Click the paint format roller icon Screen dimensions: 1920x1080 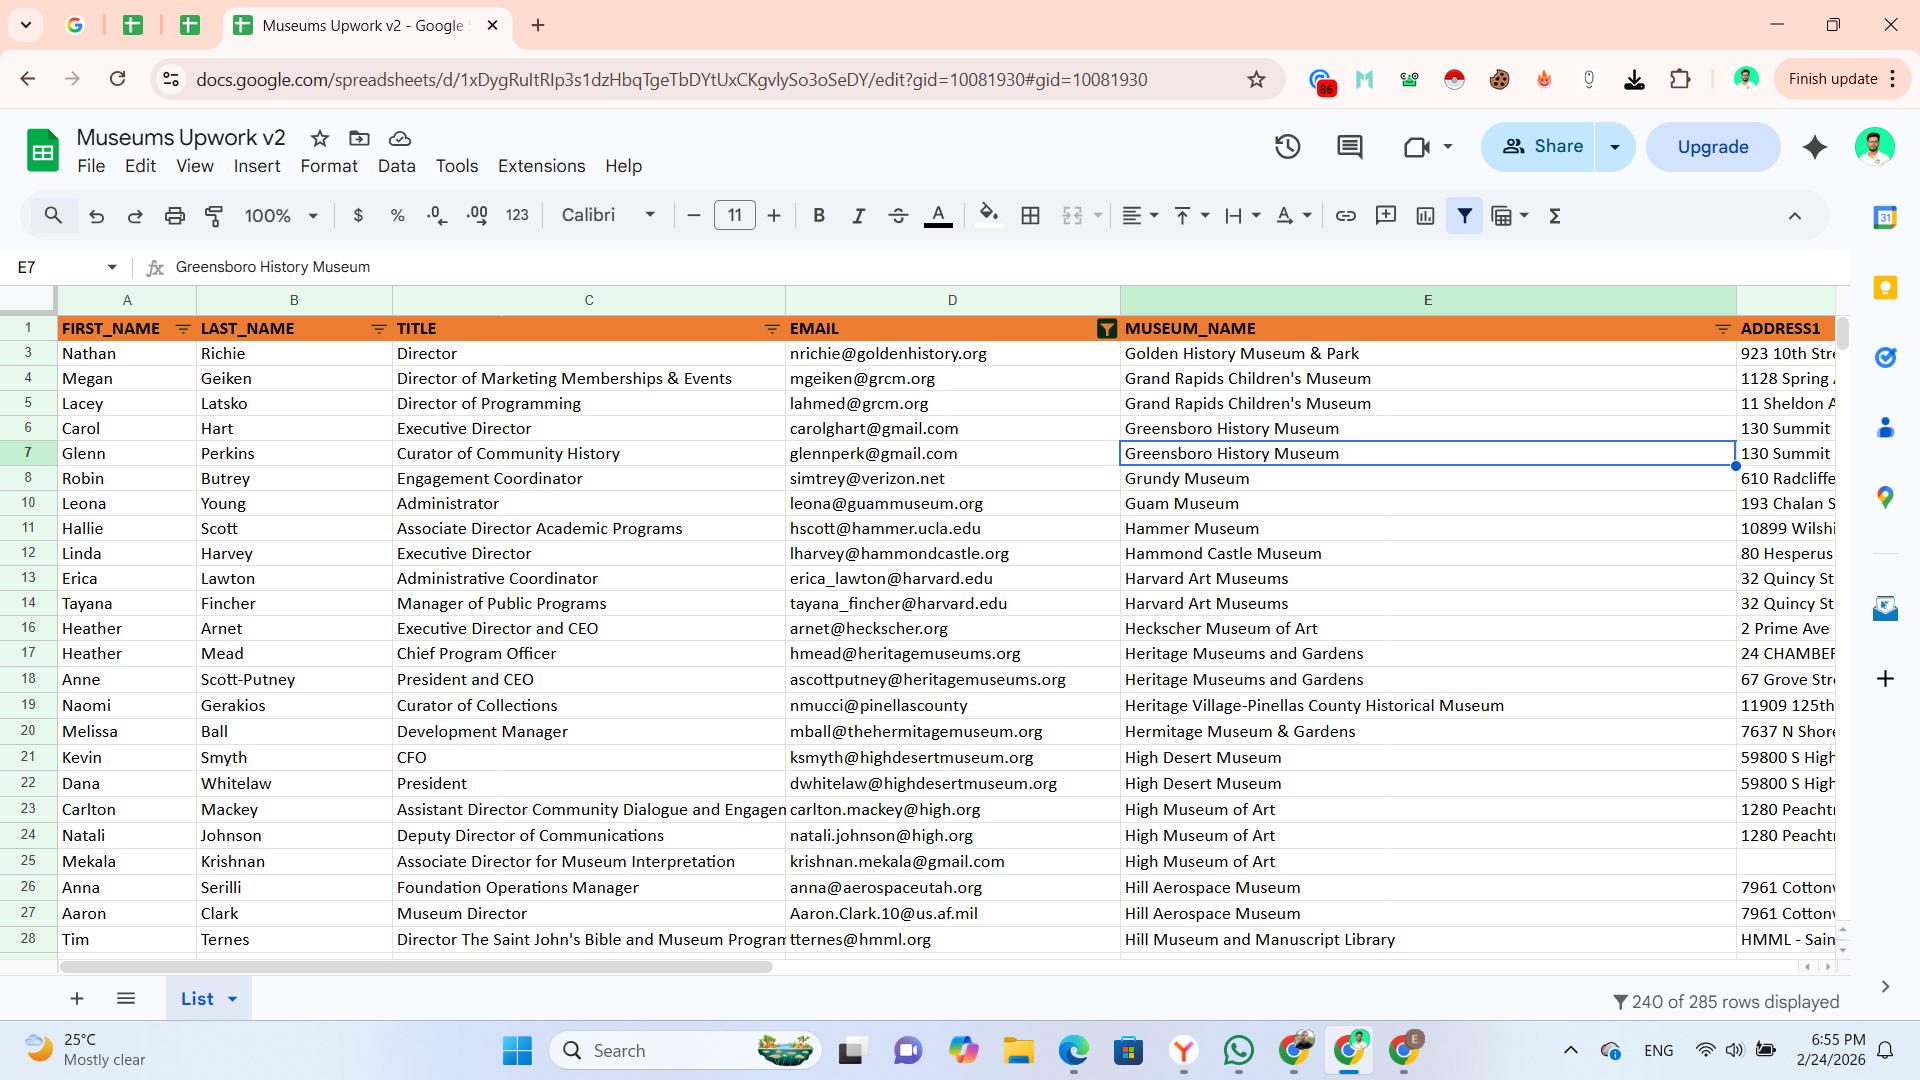[x=214, y=215]
